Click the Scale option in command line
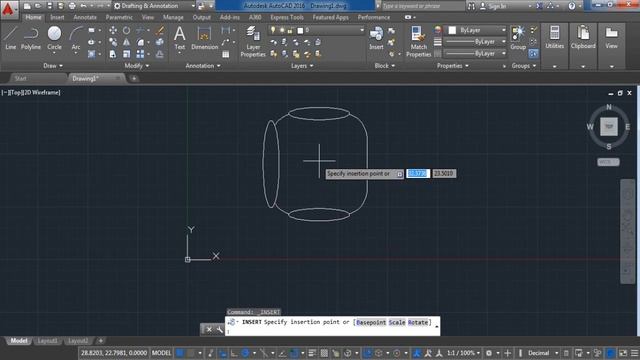The height and width of the screenshot is (360, 640). pos(397,322)
